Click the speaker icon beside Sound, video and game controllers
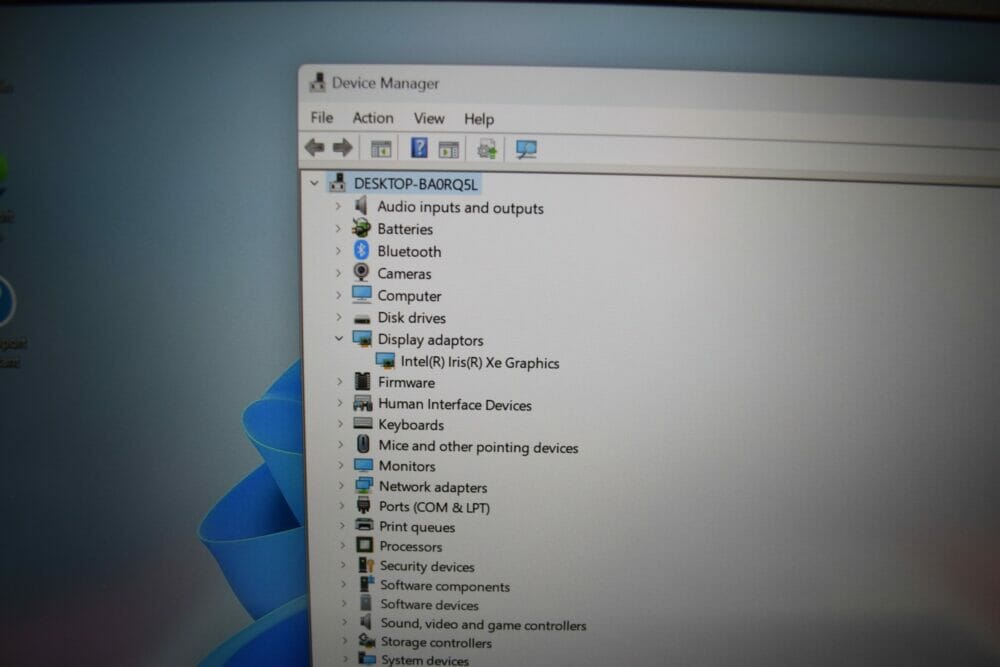The width and height of the screenshot is (1000, 667). pos(366,622)
